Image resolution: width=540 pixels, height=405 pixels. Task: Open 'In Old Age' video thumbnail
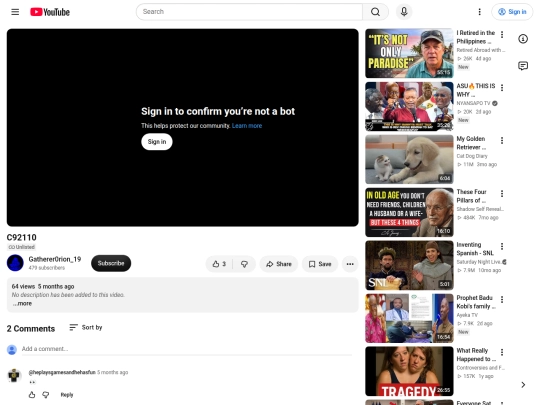coord(409,212)
